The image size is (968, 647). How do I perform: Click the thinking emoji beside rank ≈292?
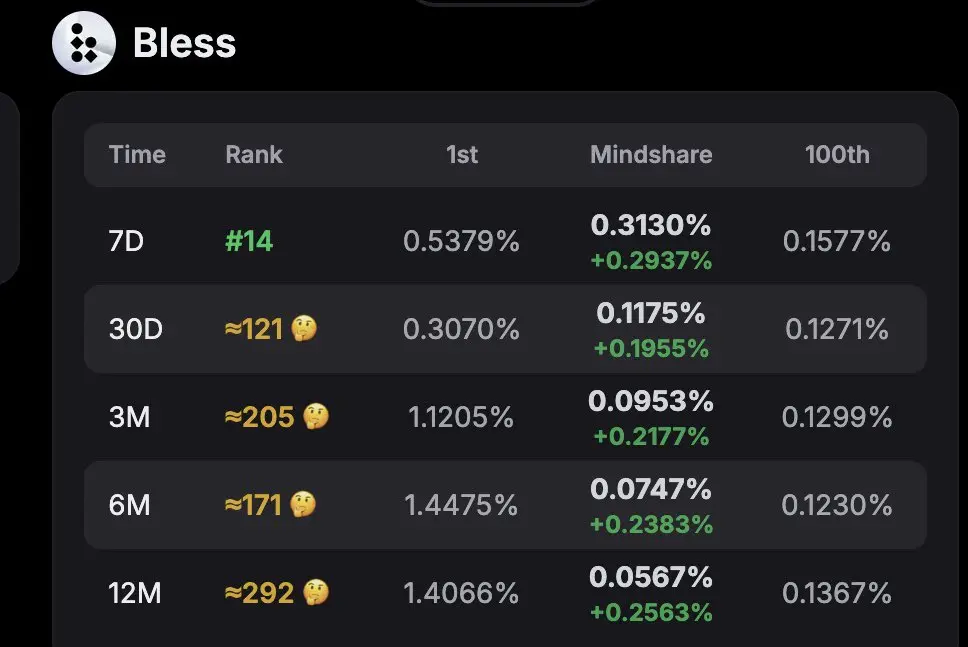(315, 593)
